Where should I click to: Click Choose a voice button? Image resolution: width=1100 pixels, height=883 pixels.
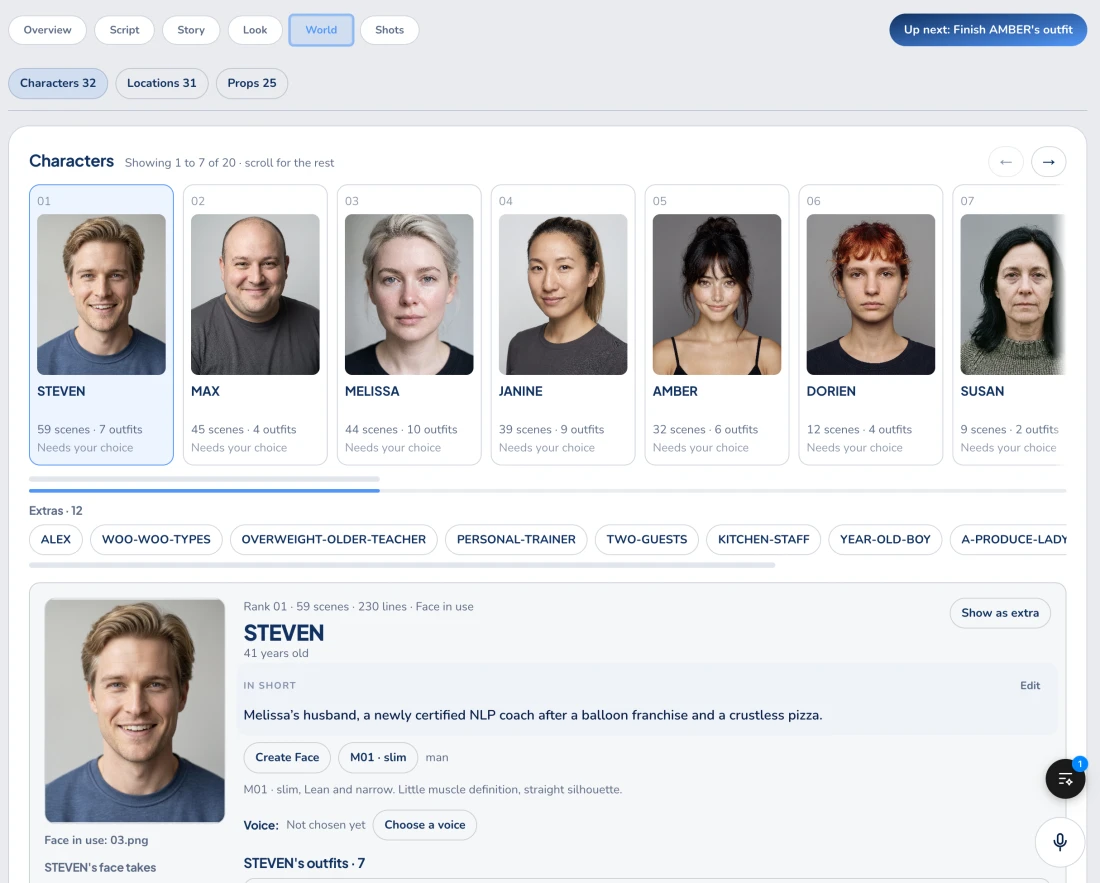coord(424,825)
